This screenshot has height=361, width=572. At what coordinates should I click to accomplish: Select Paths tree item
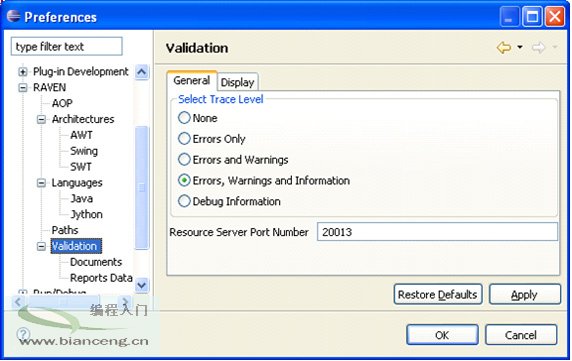click(x=65, y=230)
